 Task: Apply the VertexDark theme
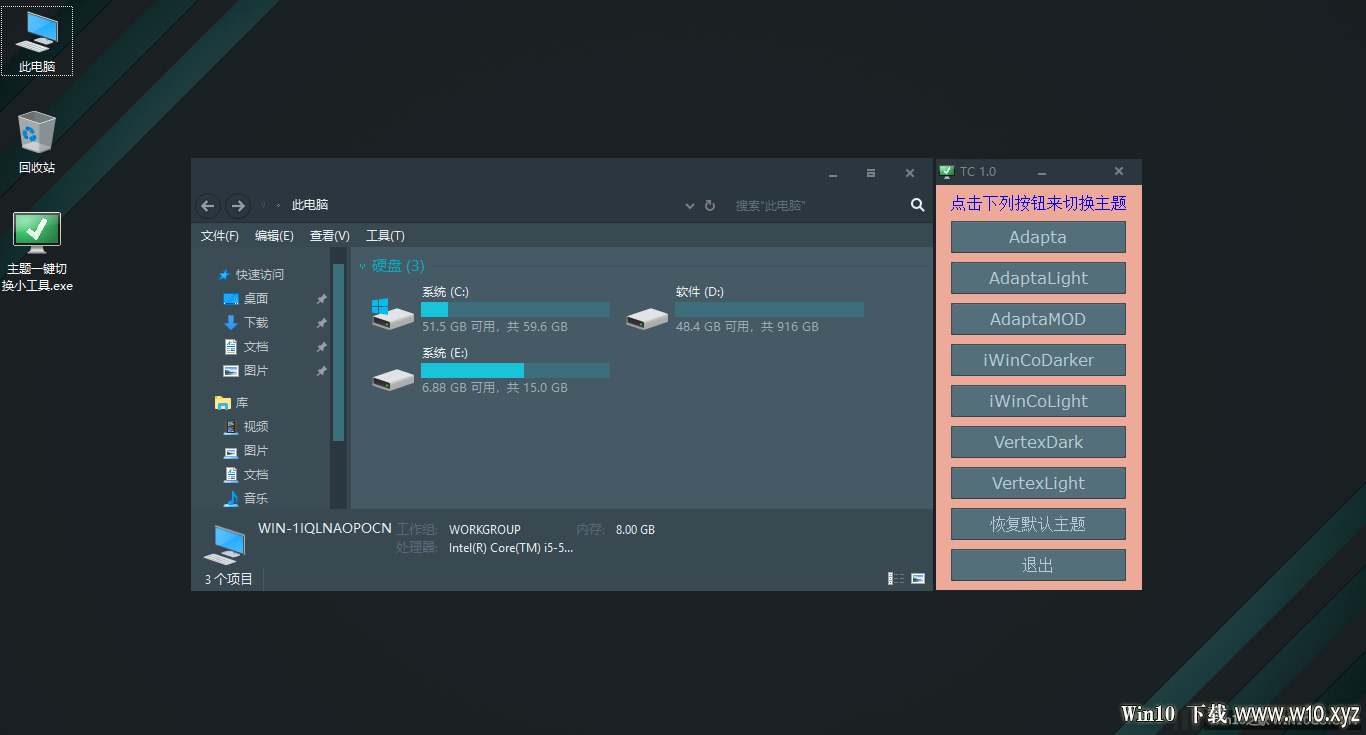(x=1038, y=442)
